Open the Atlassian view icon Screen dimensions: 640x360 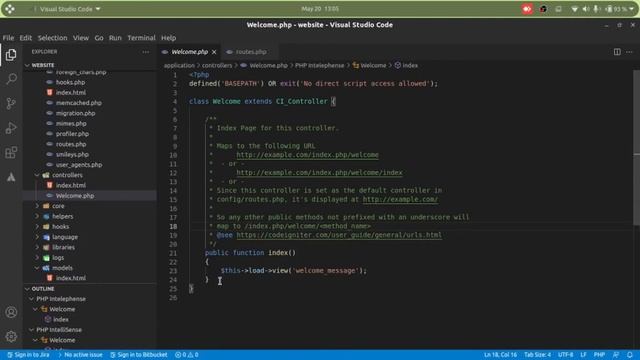click(11, 177)
